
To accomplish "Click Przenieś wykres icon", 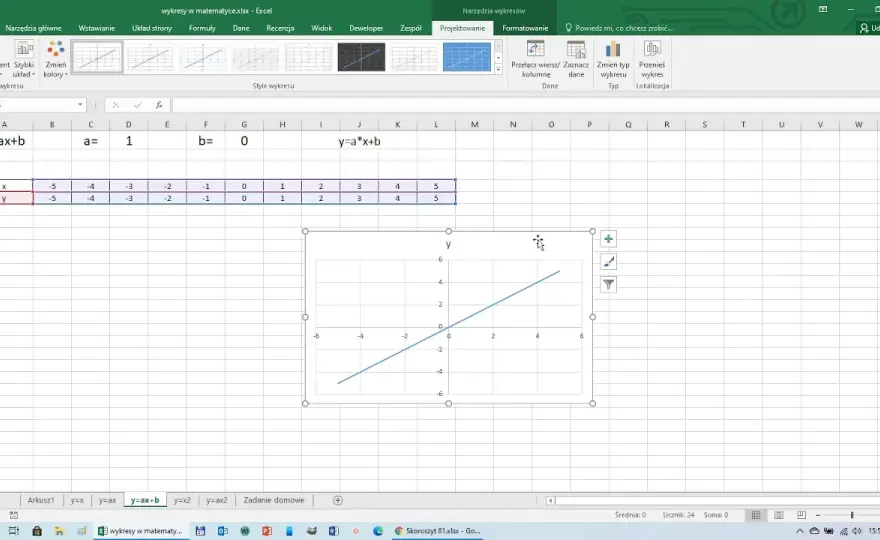I will (x=652, y=60).
